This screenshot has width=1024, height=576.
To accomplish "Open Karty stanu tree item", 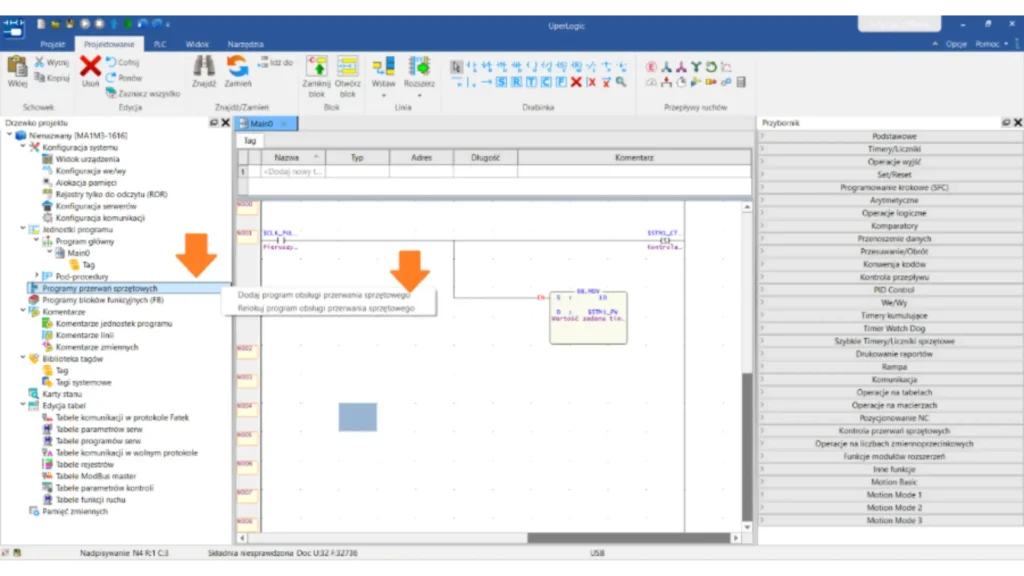I will (62, 394).
